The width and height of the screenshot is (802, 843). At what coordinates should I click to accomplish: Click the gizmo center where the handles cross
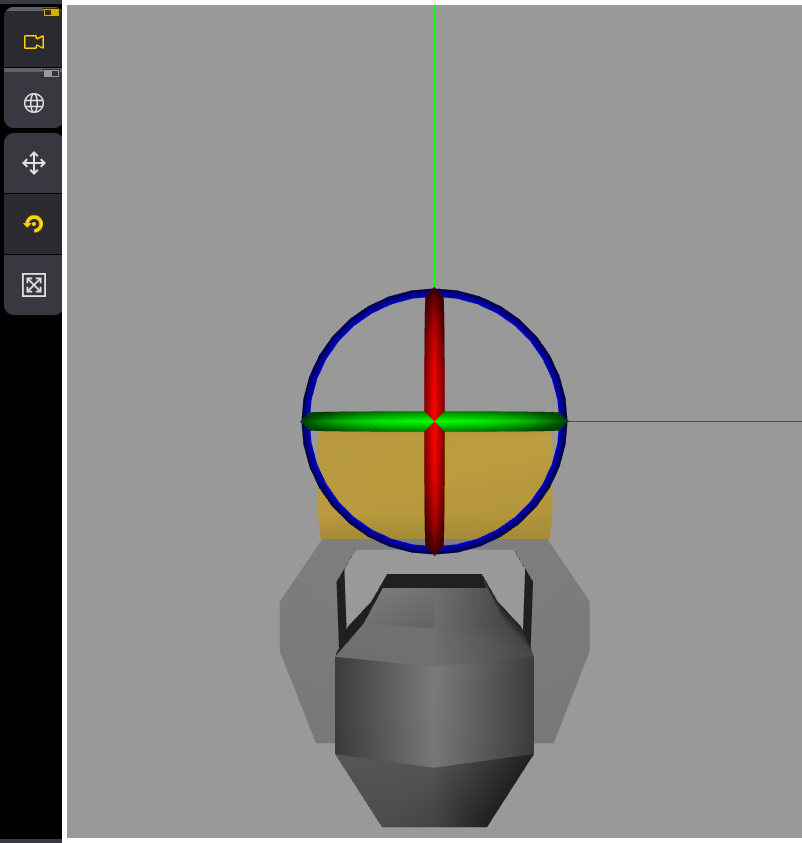434,421
